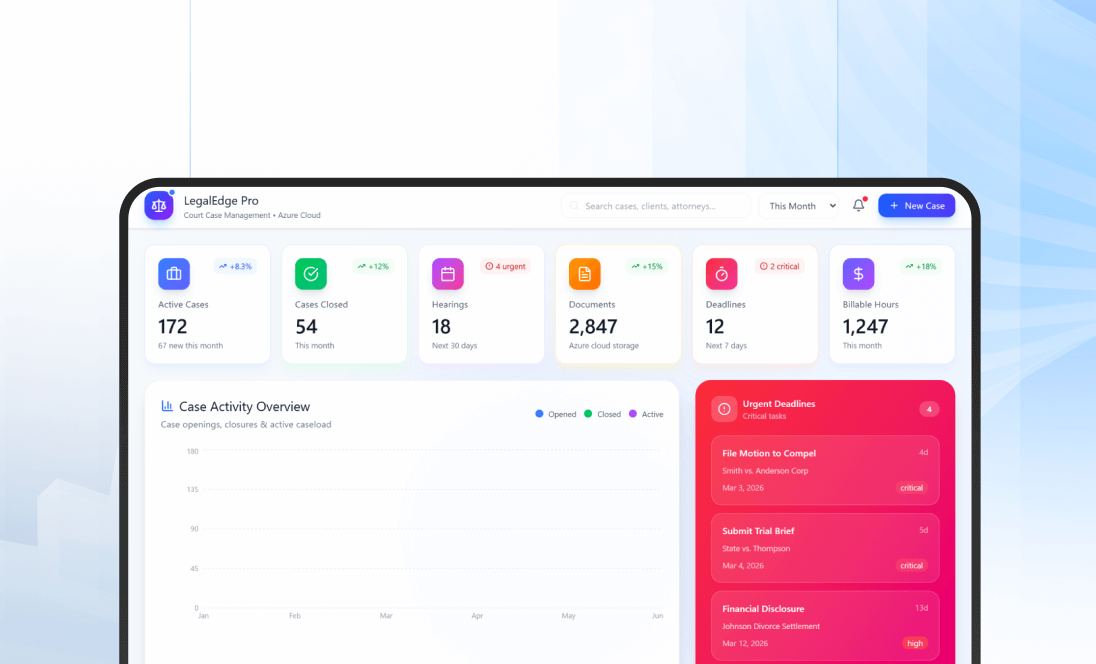This screenshot has height=664, width=1096.
Task: Click the Cases Closed checkmark icon
Action: coord(310,273)
